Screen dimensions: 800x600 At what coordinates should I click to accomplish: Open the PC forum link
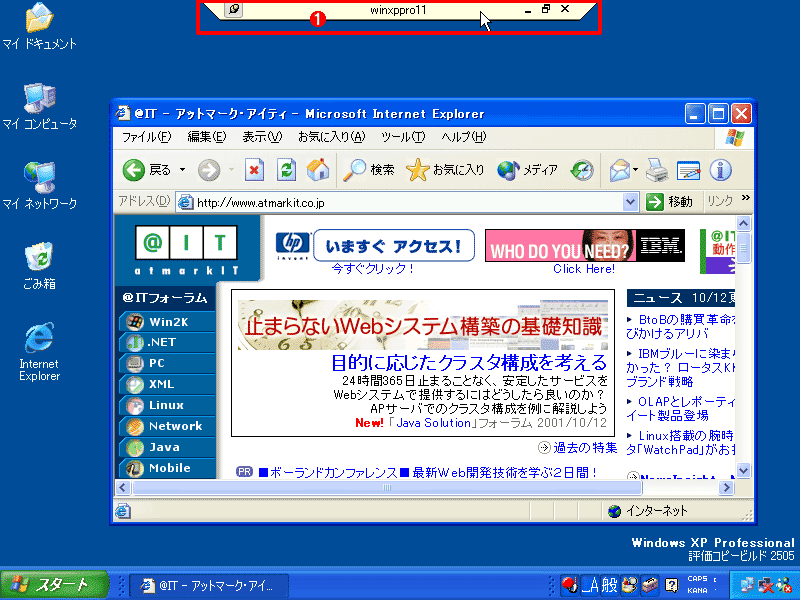(x=167, y=363)
